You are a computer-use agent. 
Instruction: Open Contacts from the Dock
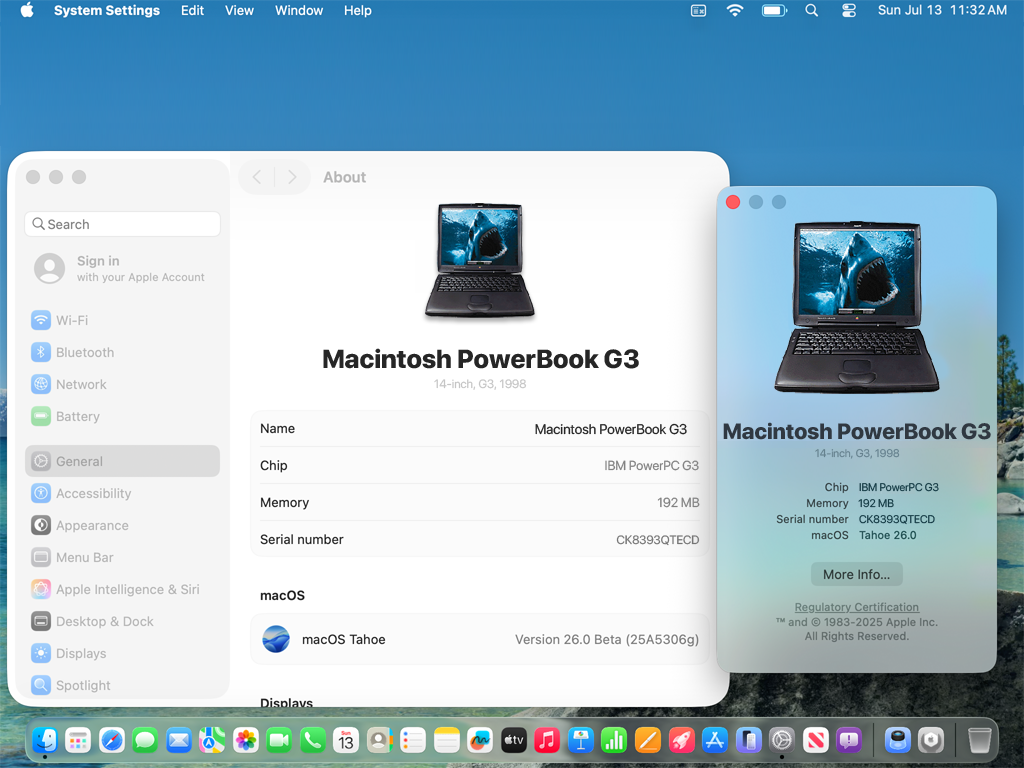point(379,740)
